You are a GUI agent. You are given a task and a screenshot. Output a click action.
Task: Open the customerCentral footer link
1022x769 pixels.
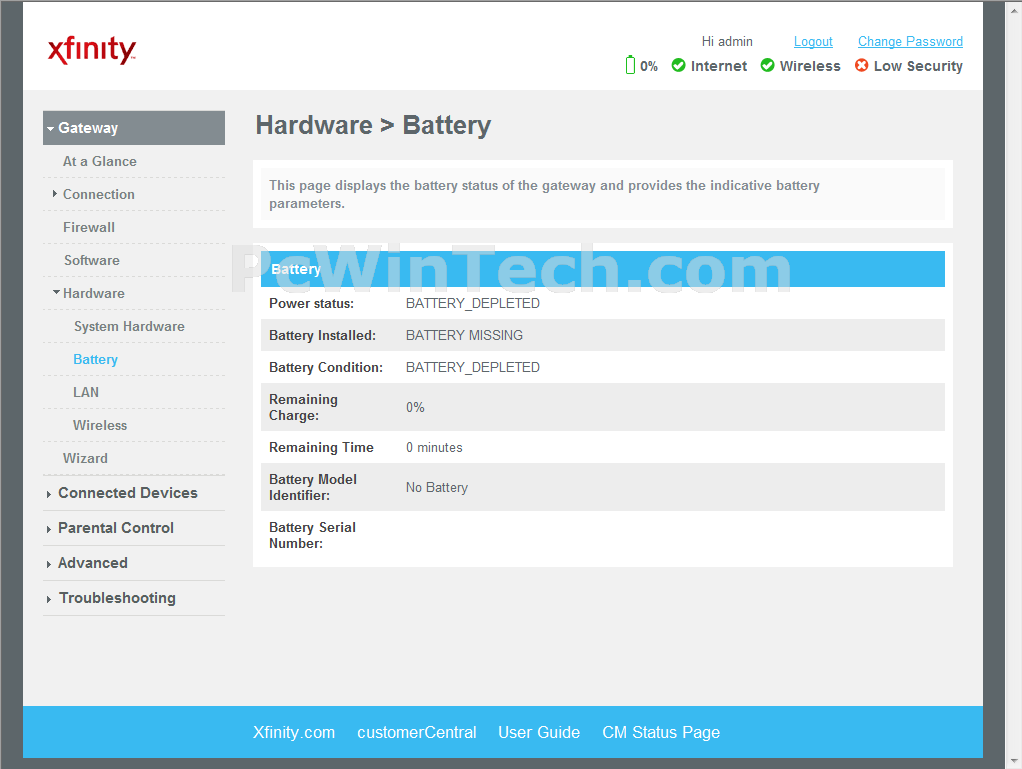pyautogui.click(x=416, y=733)
